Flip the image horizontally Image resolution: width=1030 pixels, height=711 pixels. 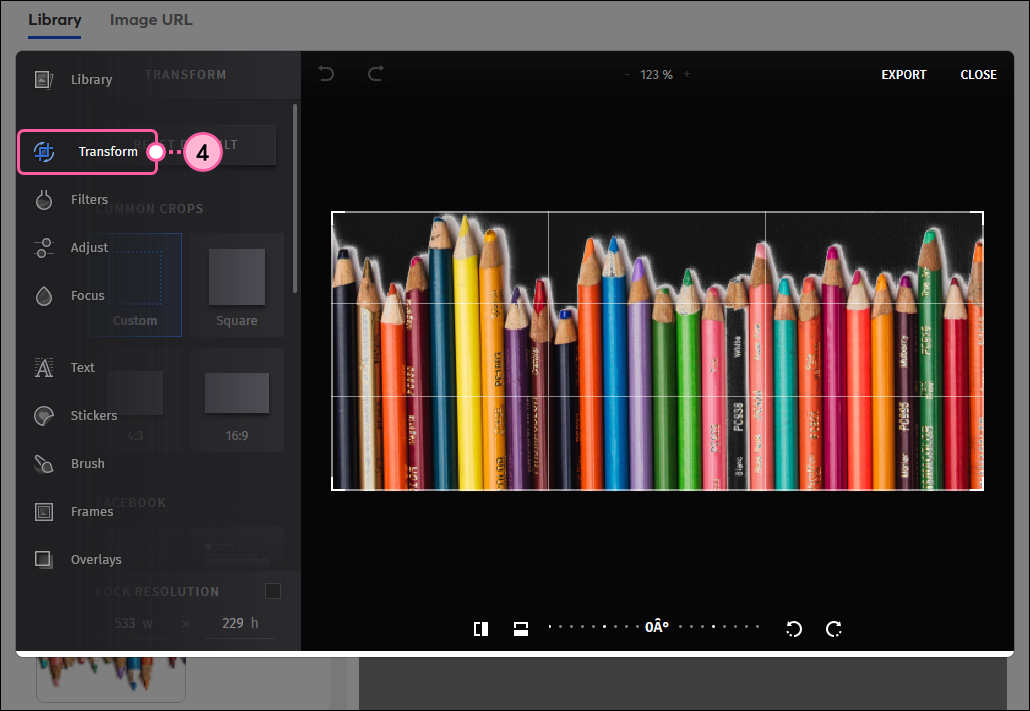point(481,629)
